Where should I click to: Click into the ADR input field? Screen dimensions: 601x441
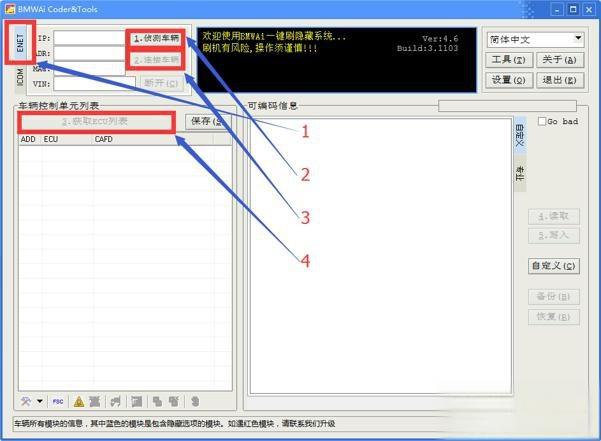pyautogui.click(x=90, y=54)
